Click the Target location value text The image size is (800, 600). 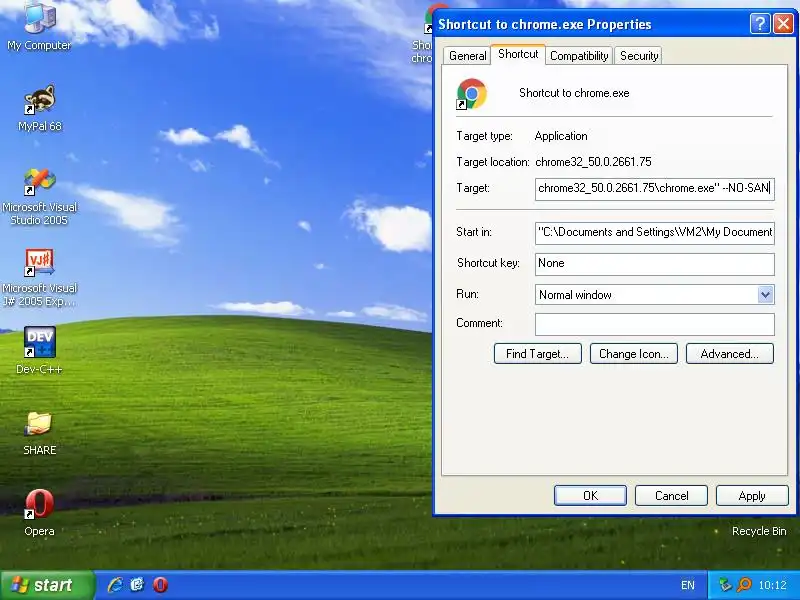(x=593, y=162)
